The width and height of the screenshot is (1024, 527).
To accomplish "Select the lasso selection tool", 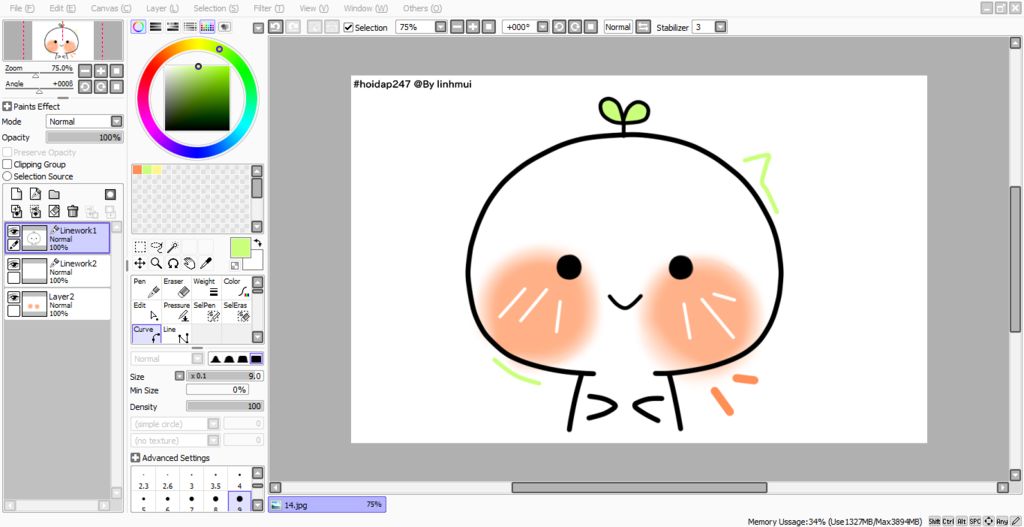I will (x=157, y=247).
